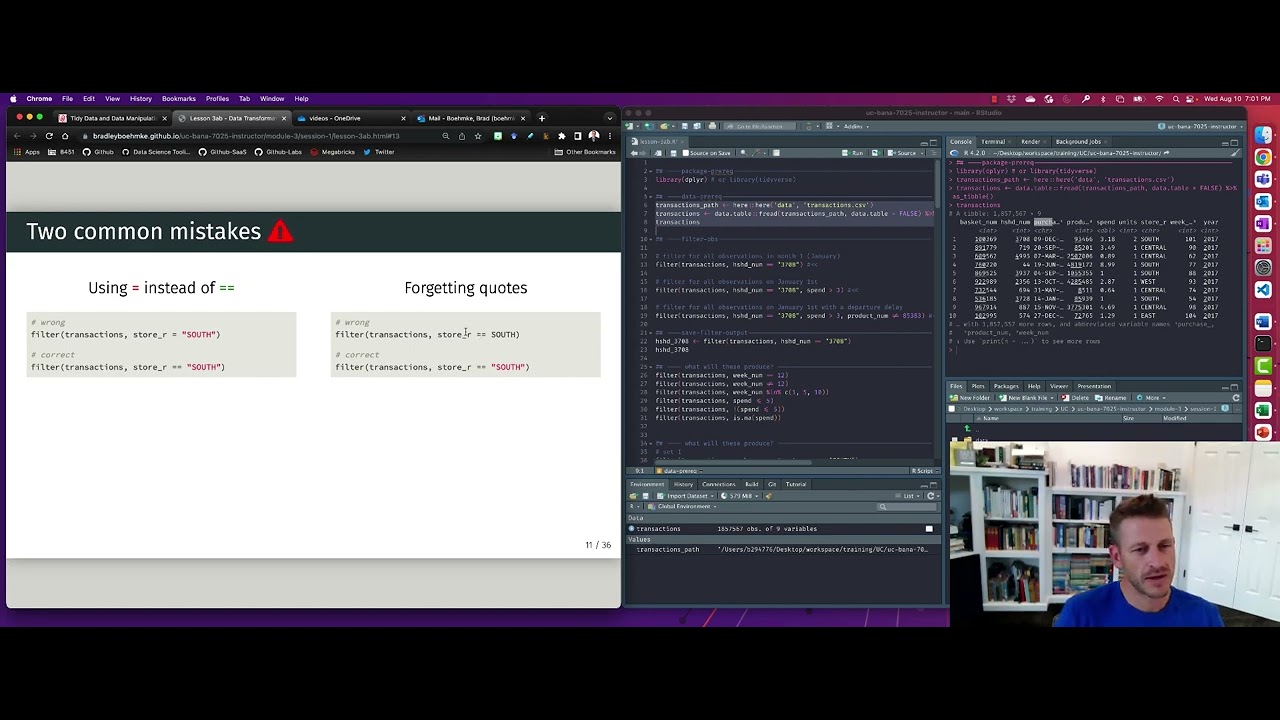Open the Global Environment dropdown

[682, 506]
